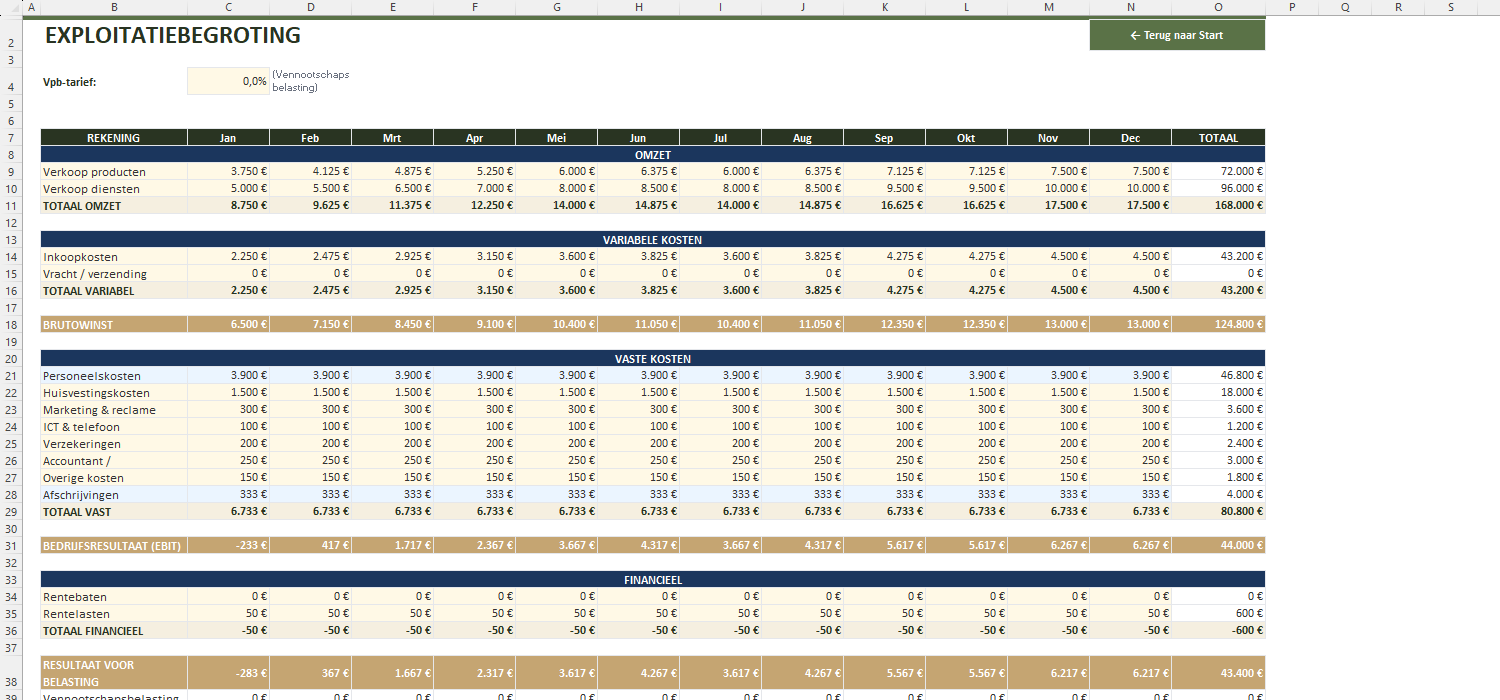The width and height of the screenshot is (1500, 700).
Task: Select row header 11
Action: 10,205
